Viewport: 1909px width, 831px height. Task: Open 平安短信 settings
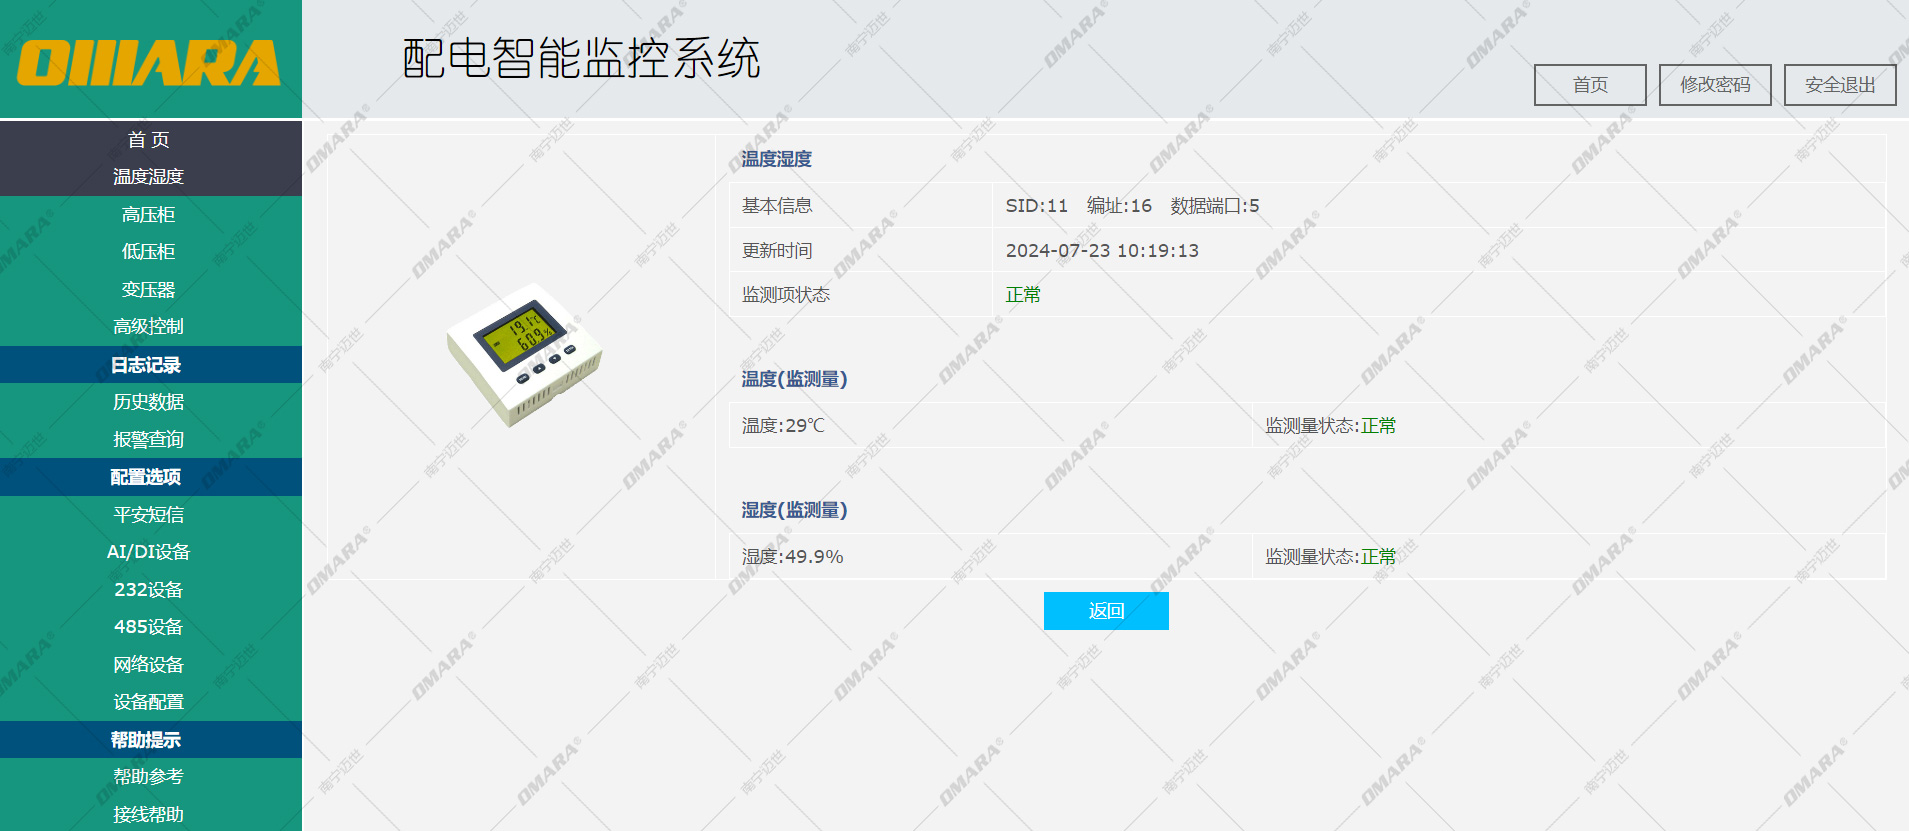coord(148,515)
